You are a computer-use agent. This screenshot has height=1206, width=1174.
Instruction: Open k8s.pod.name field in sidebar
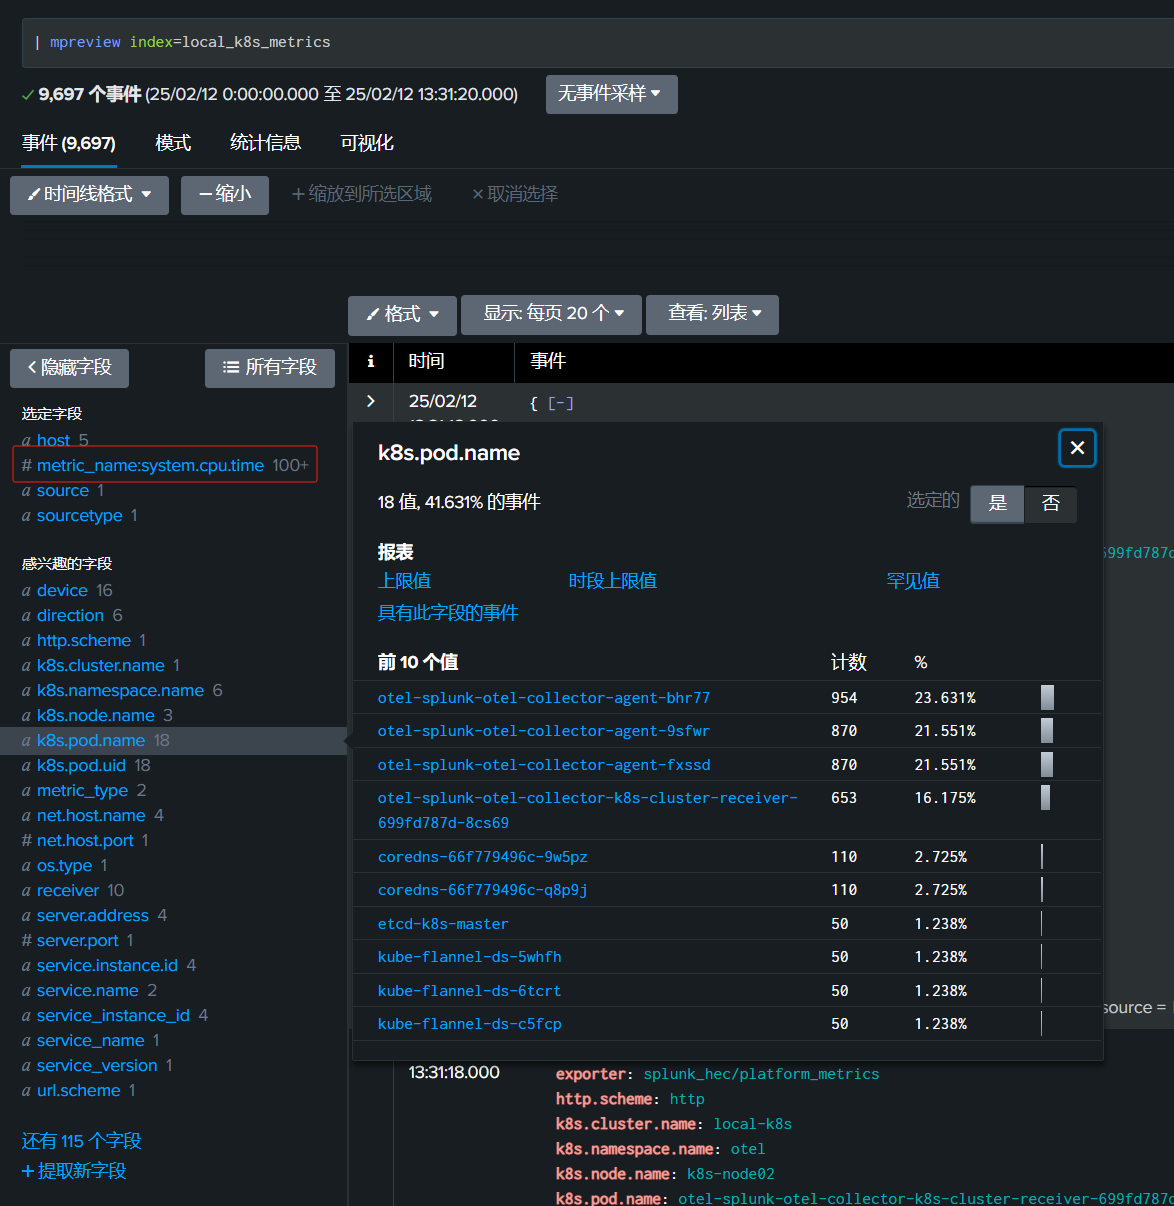(x=91, y=740)
